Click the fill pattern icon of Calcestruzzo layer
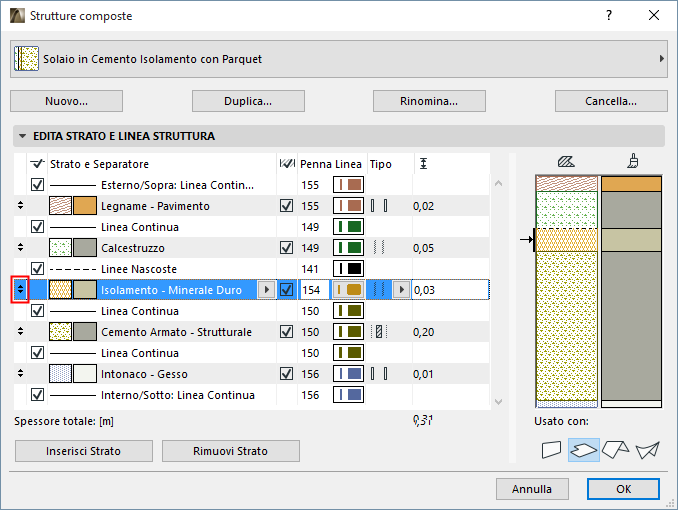678x510 pixels. [x=60, y=248]
